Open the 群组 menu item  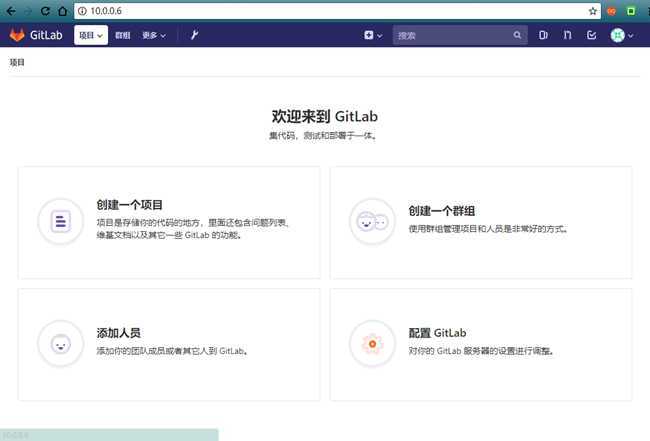122,36
